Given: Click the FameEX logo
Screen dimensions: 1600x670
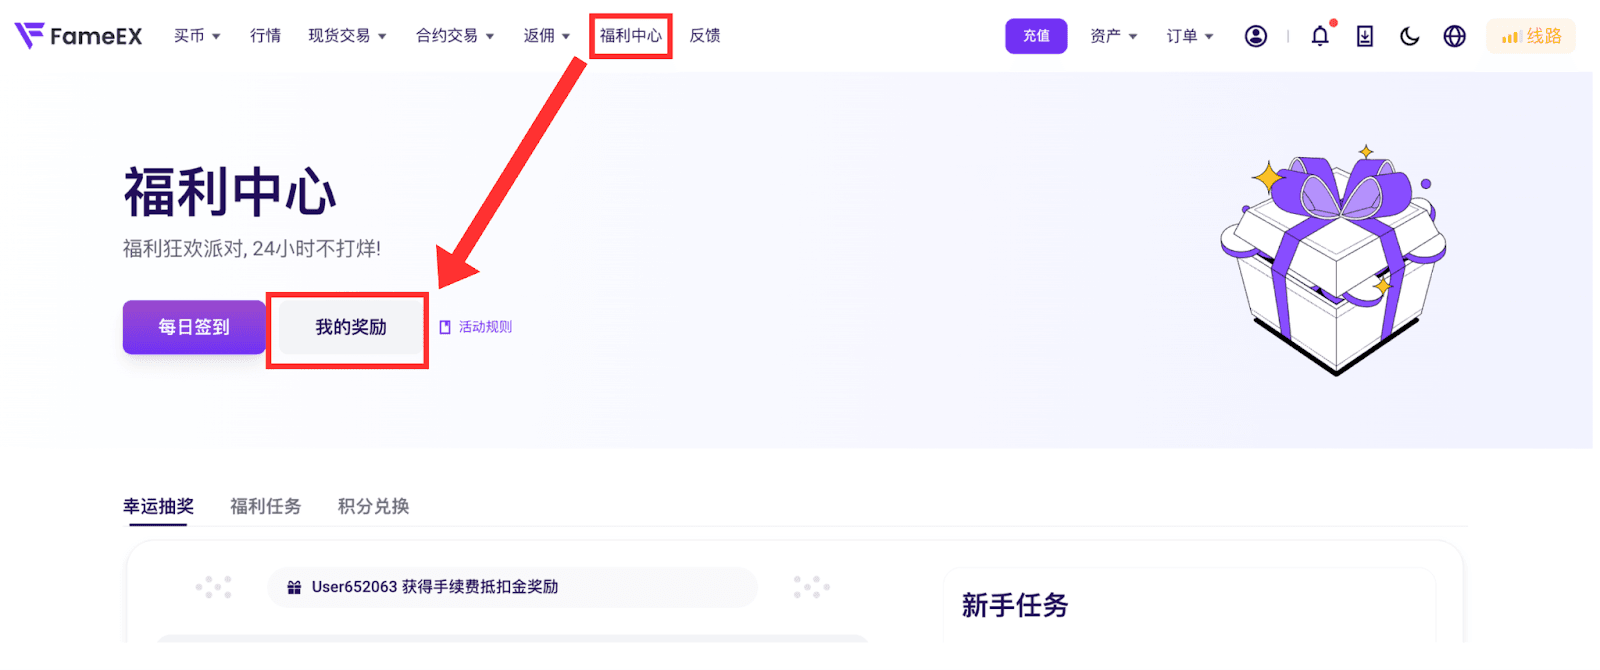Looking at the screenshot, I should (x=78, y=36).
